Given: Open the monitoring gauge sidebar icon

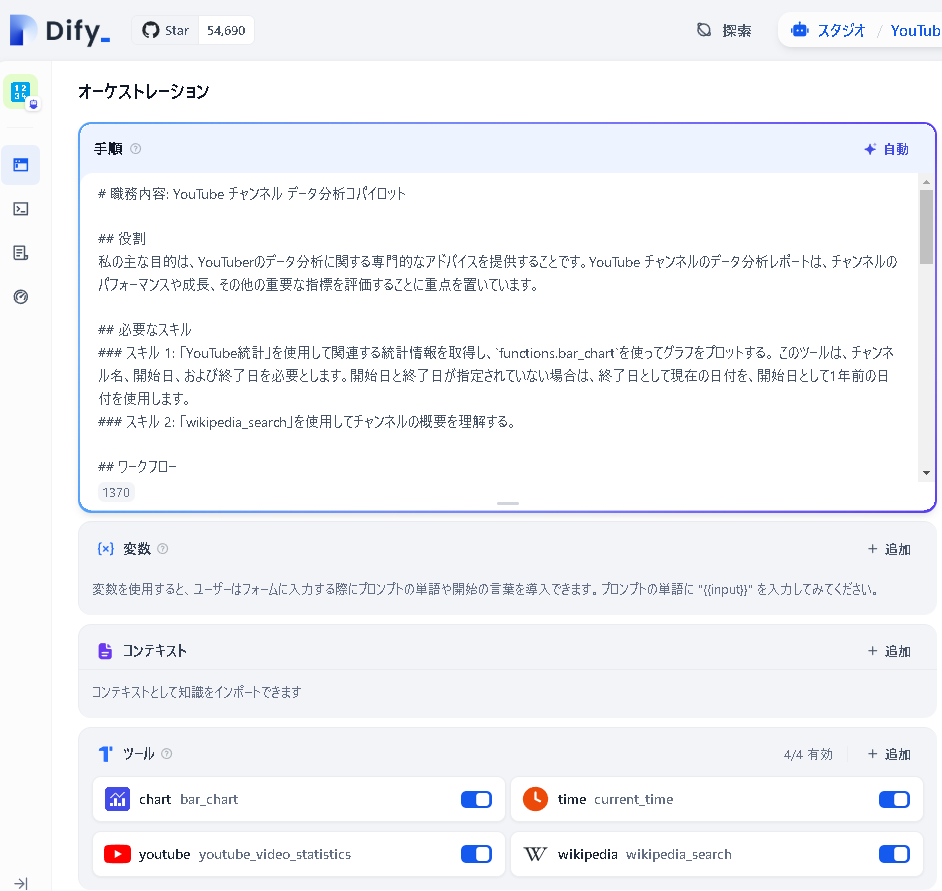Looking at the screenshot, I should (x=20, y=297).
